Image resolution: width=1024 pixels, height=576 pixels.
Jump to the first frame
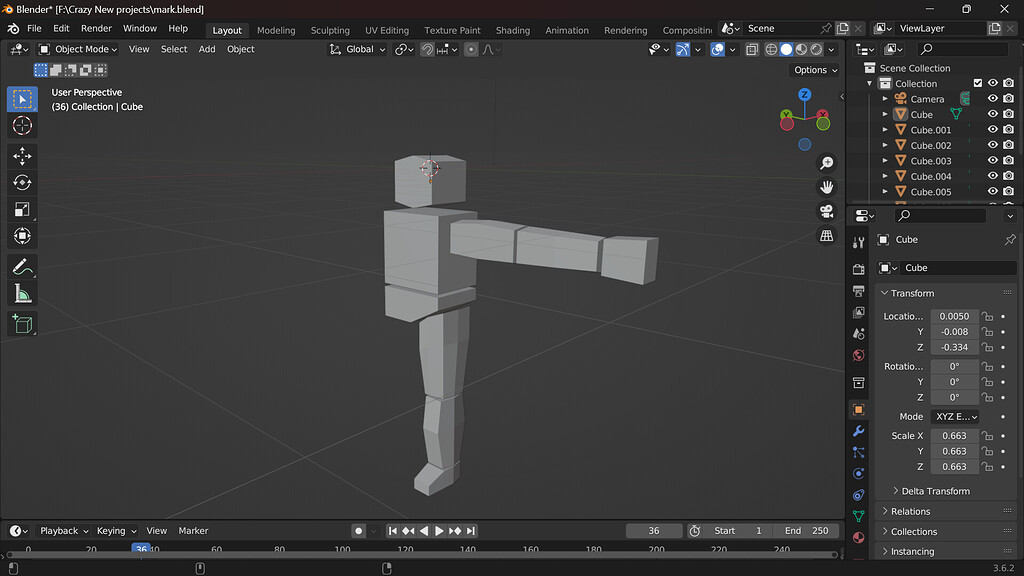[x=392, y=531]
